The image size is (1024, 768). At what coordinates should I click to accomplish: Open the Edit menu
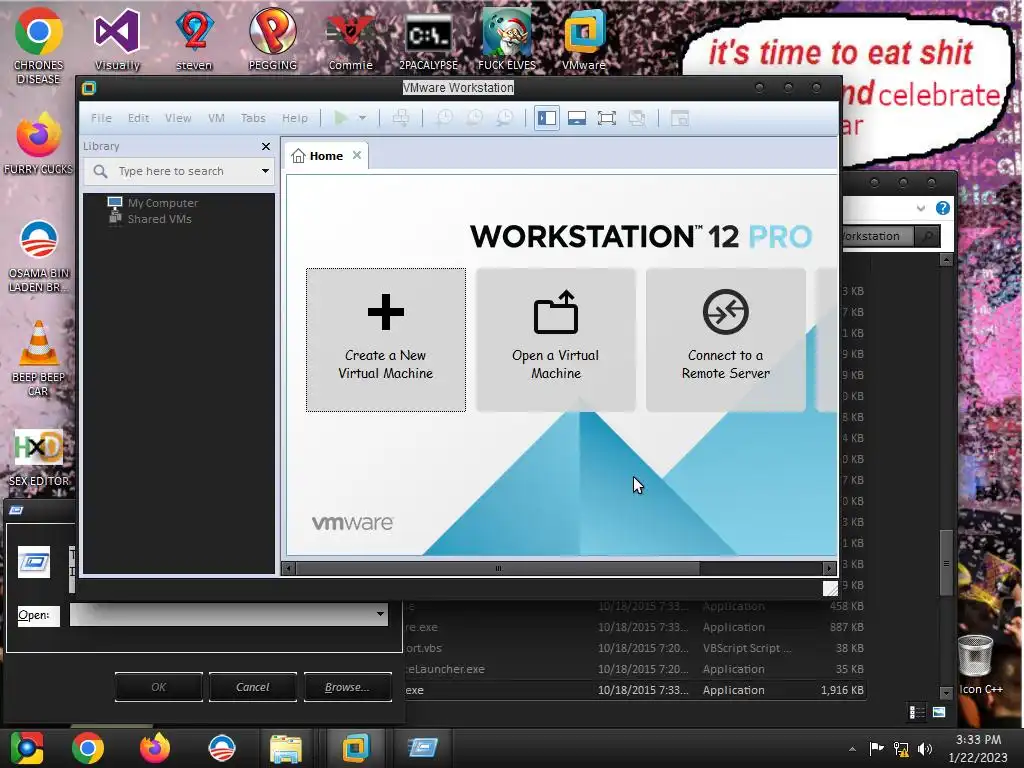coord(138,118)
